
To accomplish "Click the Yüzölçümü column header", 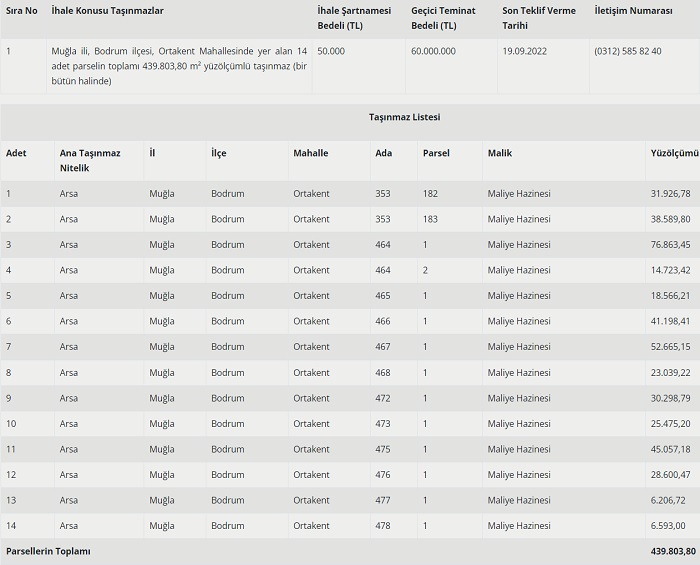I will tap(672, 153).
